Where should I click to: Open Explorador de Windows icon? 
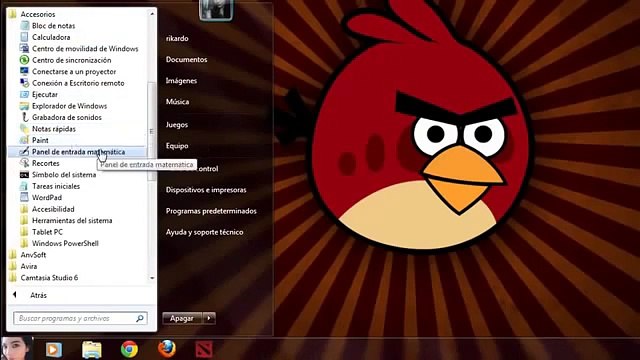point(24,106)
